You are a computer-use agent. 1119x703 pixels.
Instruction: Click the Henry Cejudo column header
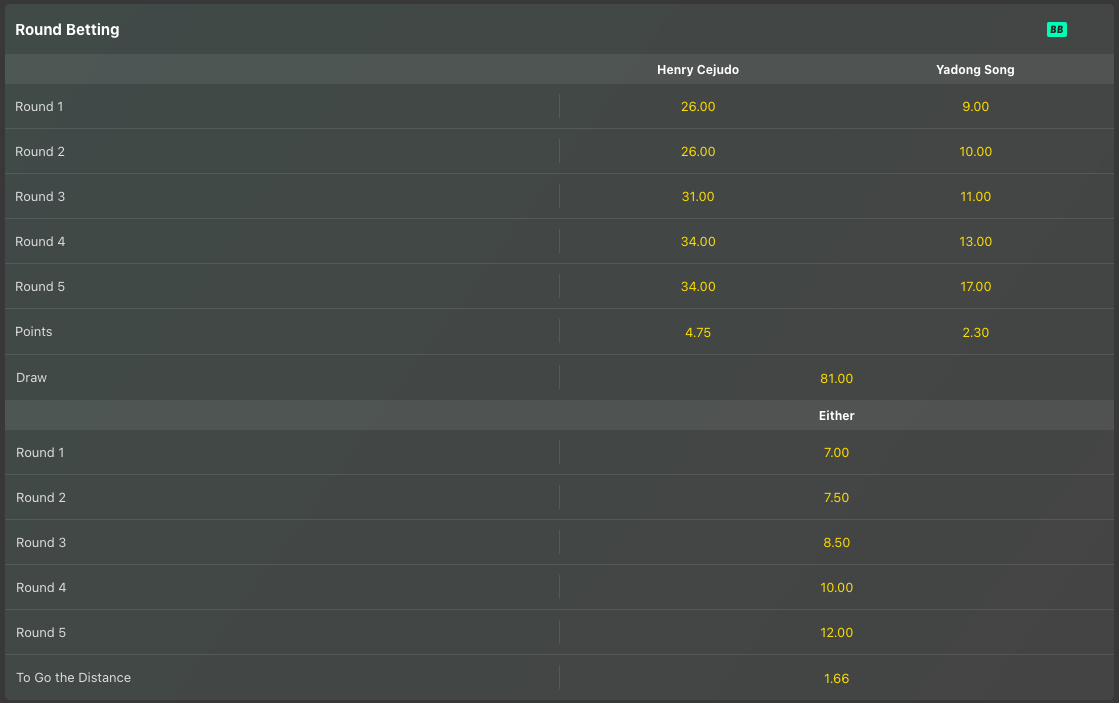(x=698, y=69)
